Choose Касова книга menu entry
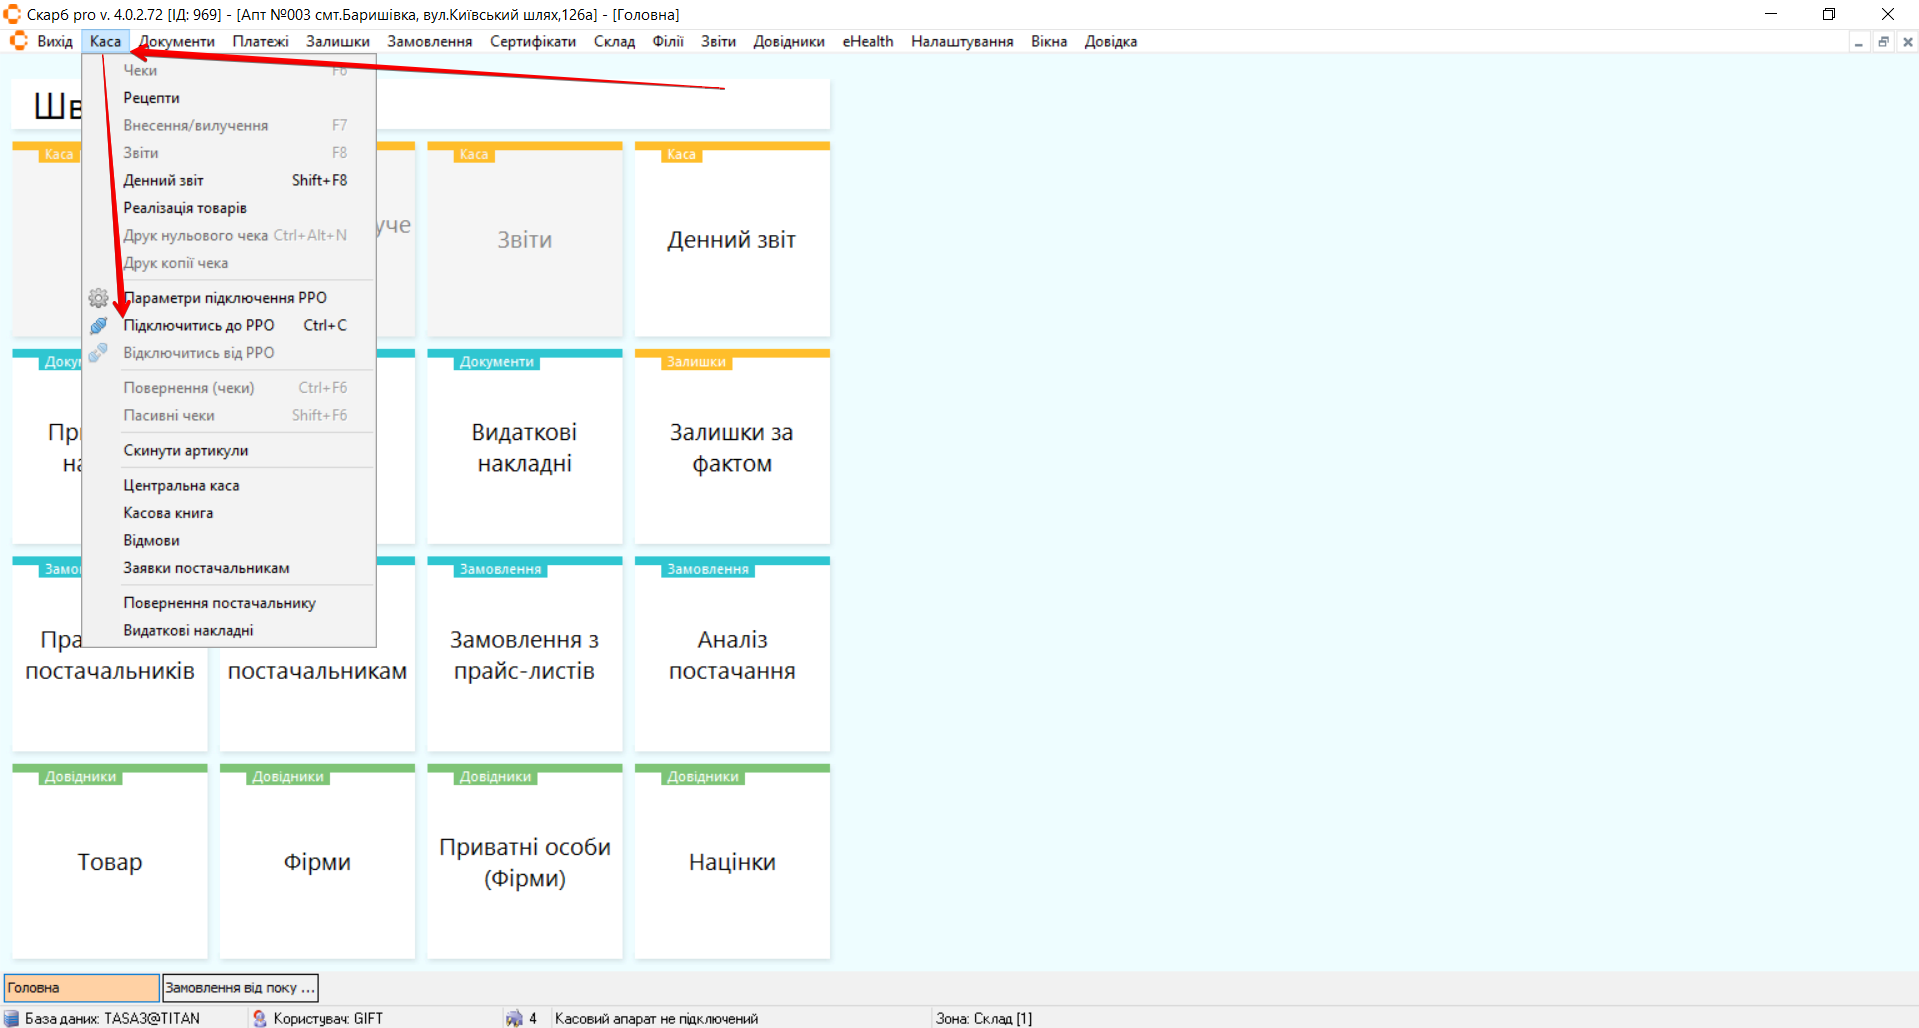The image size is (1919, 1028). coord(168,513)
